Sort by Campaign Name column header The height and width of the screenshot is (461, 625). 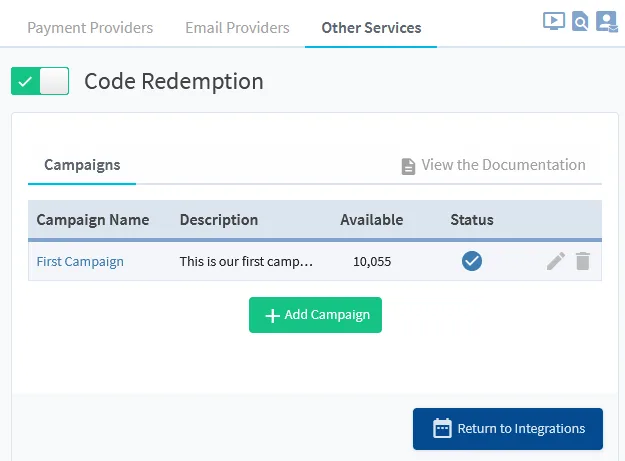click(93, 220)
